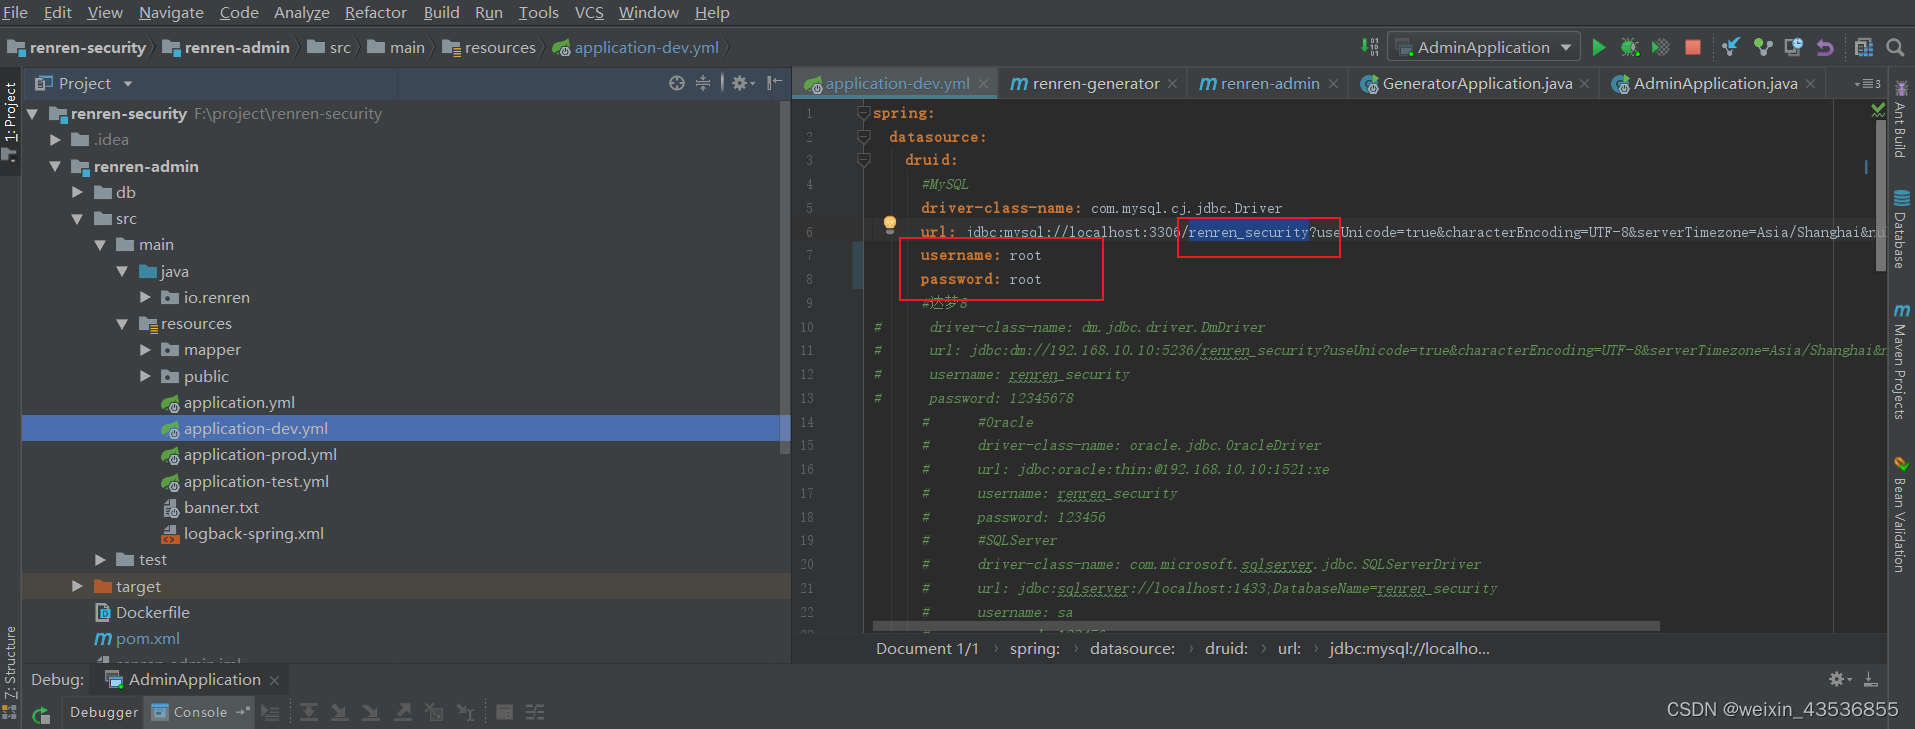Viewport: 1915px width, 729px height.
Task: Start debugging with the bug icon
Action: point(1629,47)
